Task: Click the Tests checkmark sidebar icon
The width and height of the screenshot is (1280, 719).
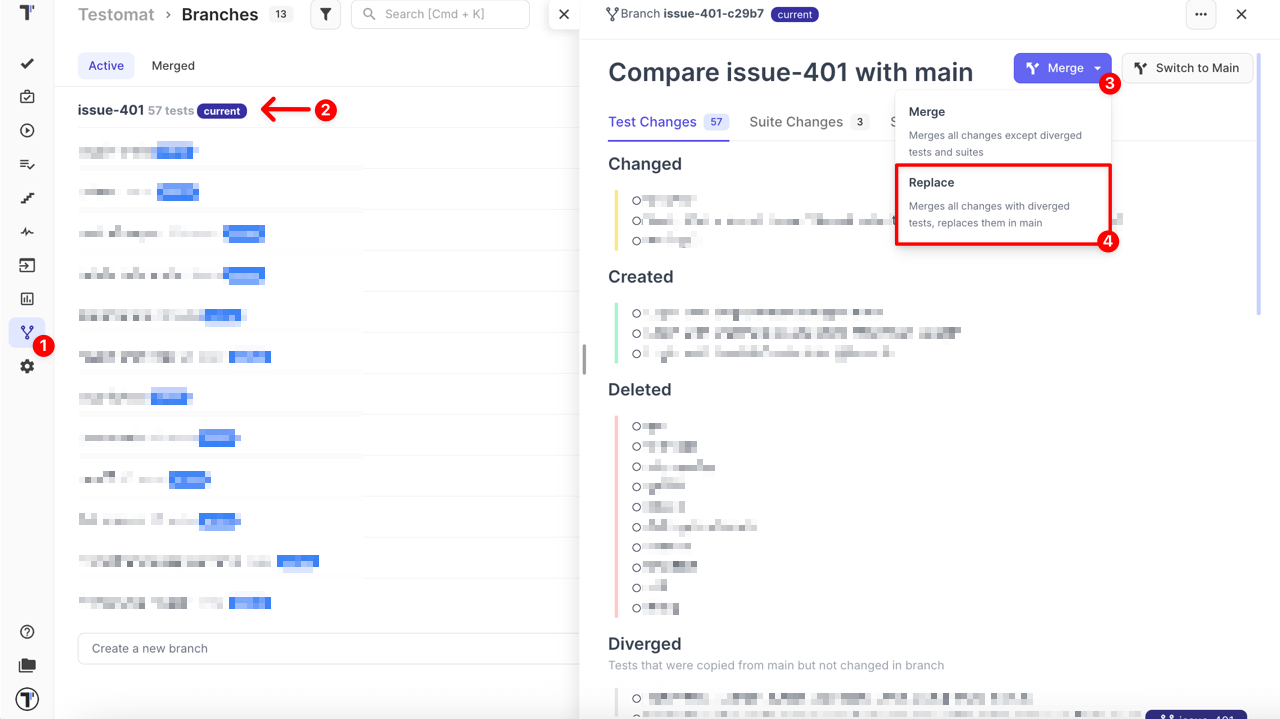Action: tap(27, 64)
